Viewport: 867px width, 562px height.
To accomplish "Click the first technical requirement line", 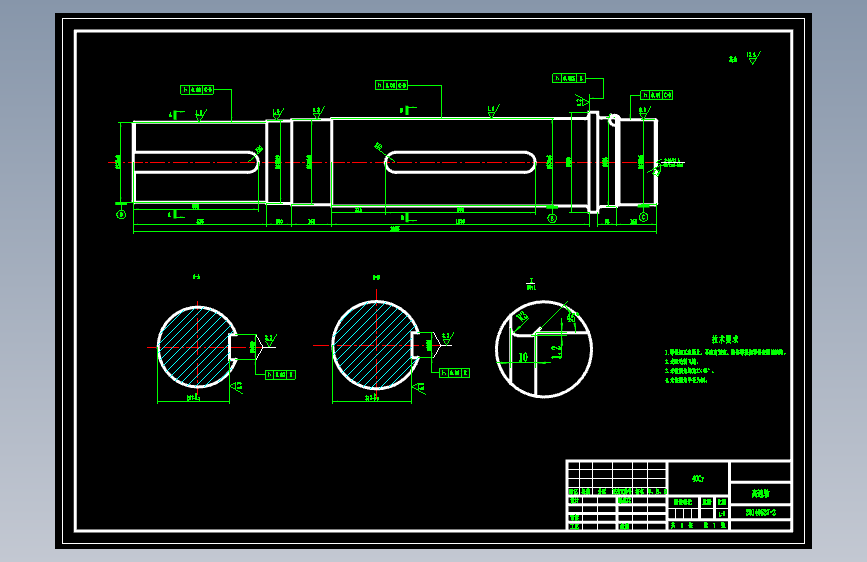I will click(725, 352).
